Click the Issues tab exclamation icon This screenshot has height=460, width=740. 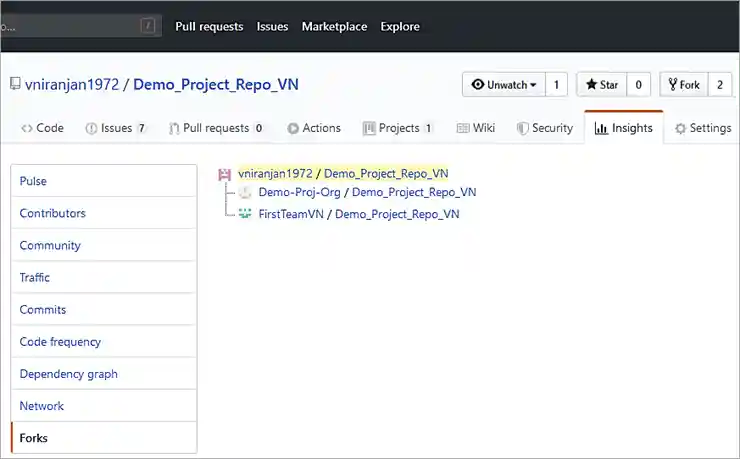91,128
